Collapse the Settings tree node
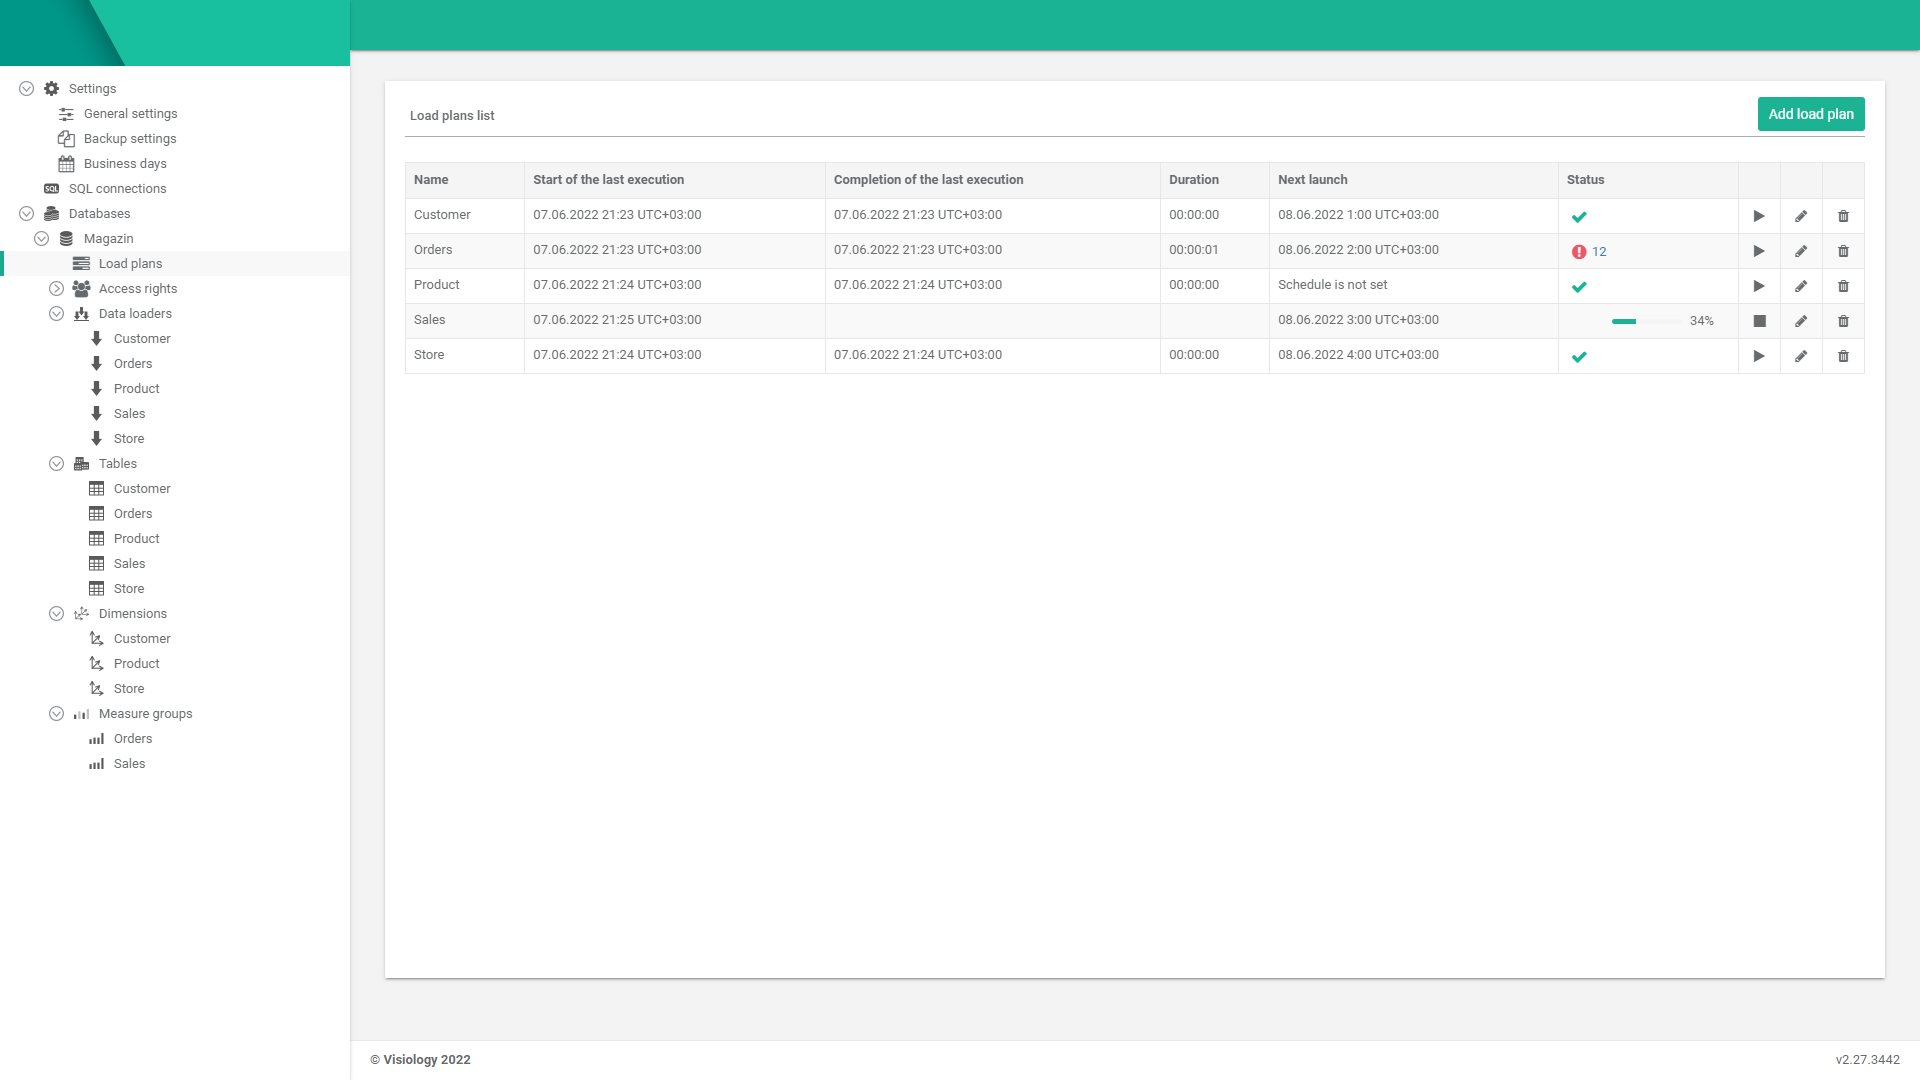Screen dimensions: 1920x1080 pos(27,89)
